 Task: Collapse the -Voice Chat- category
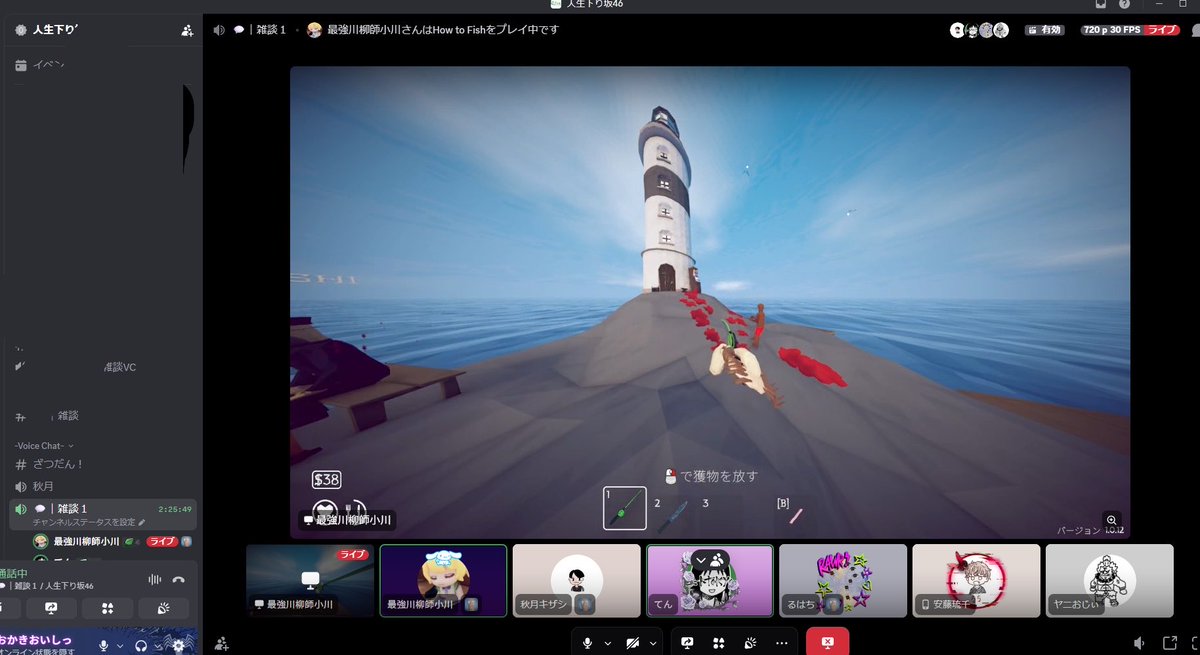click(44, 446)
